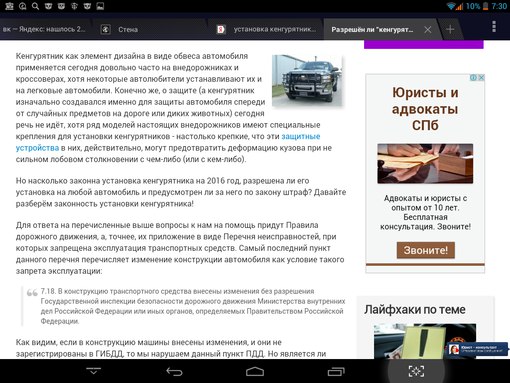This screenshot has height=383, width=510.
Task: Switch to the "Яндекс: нашлось 2..." tab
Action: 44,29
